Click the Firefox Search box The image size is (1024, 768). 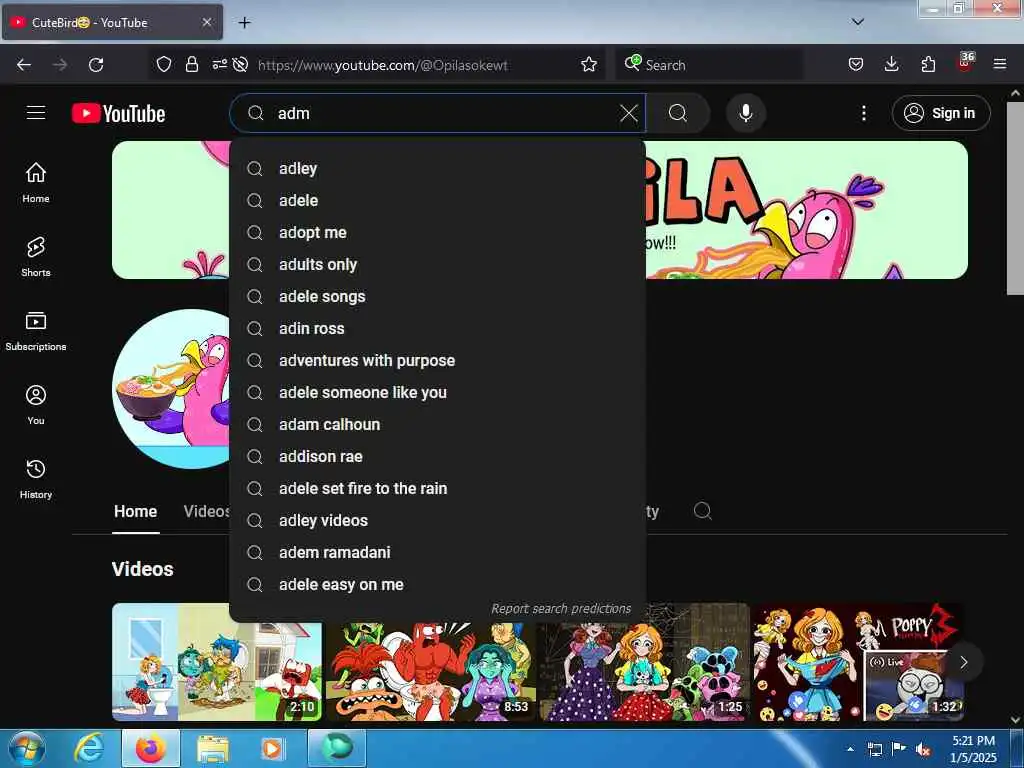(x=709, y=65)
